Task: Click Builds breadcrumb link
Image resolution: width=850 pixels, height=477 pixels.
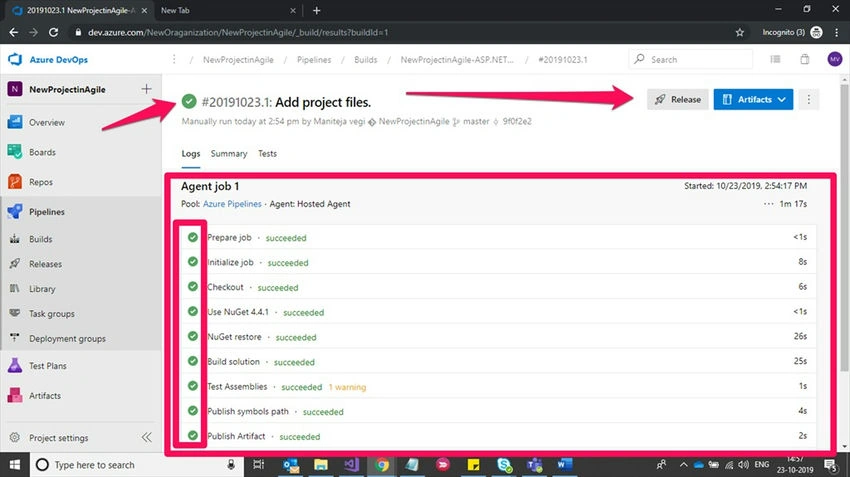Action: coord(365,60)
